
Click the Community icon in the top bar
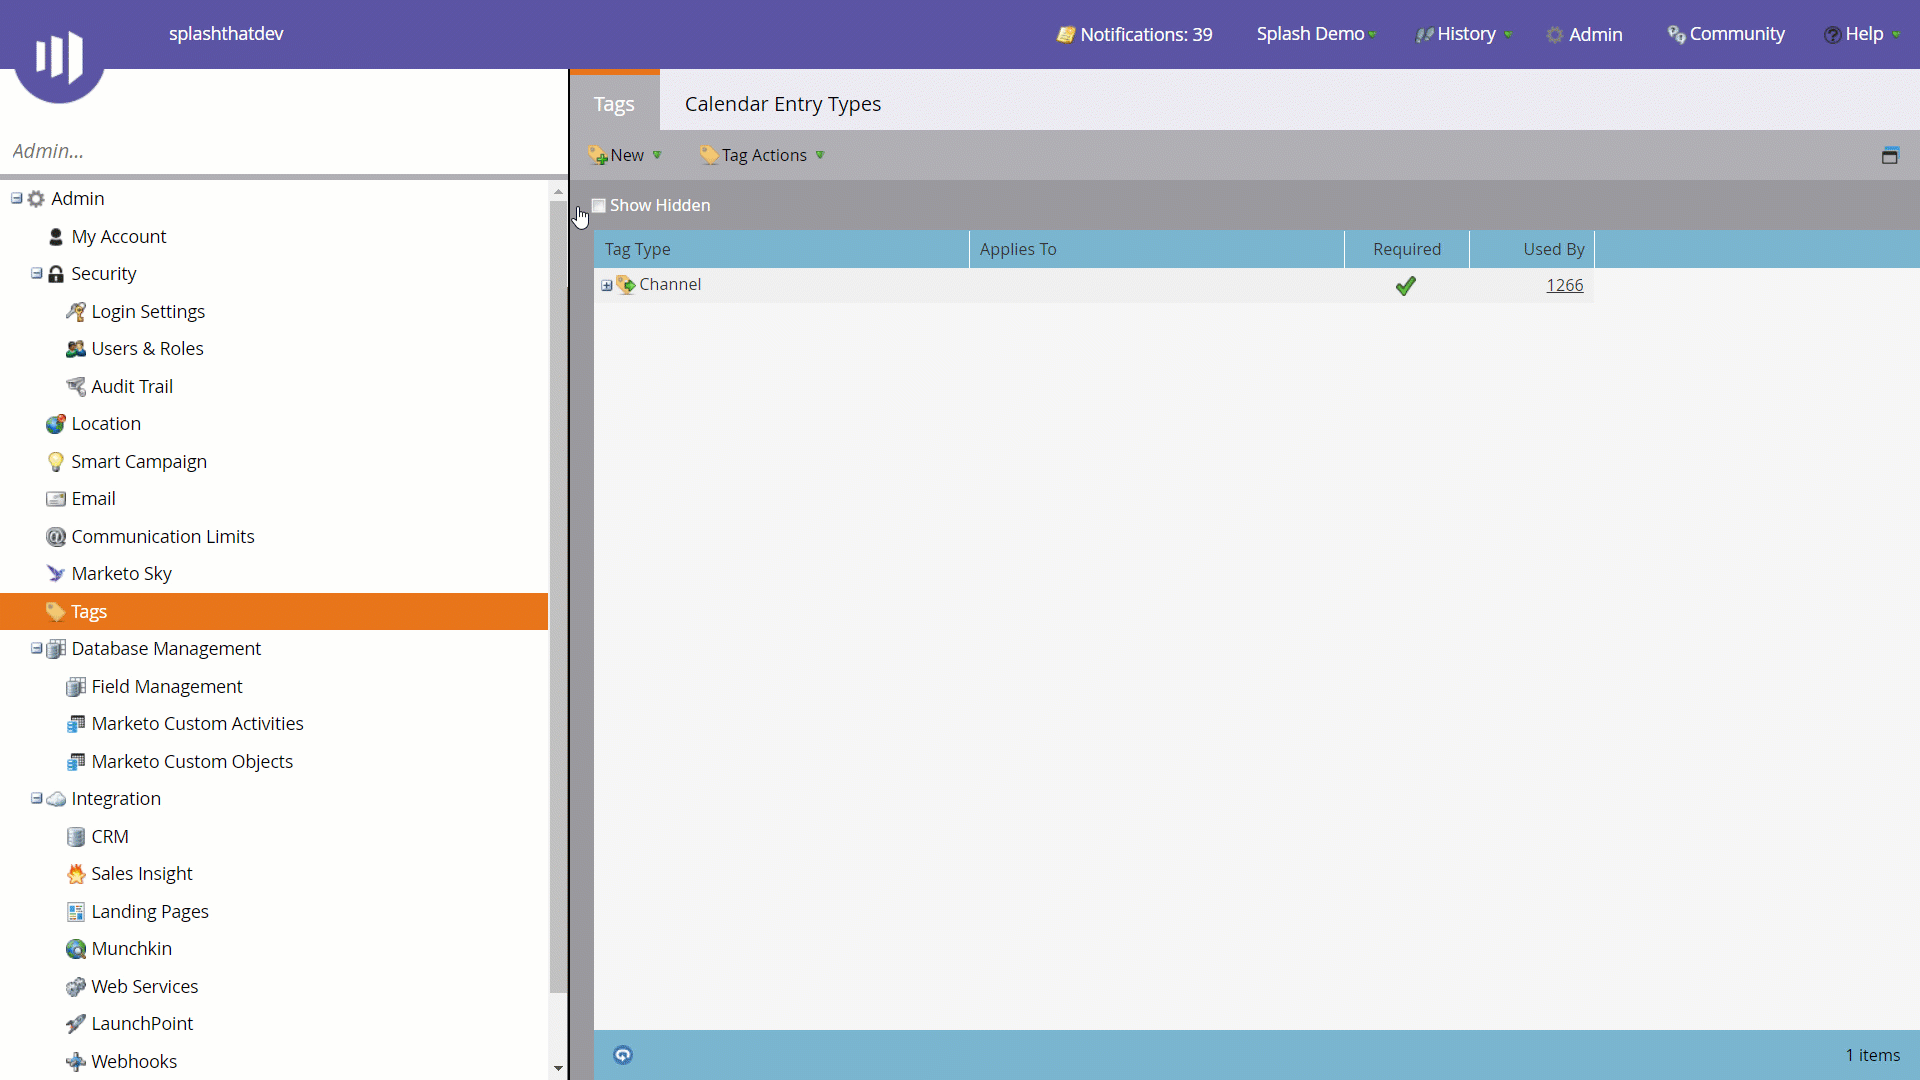(1676, 35)
